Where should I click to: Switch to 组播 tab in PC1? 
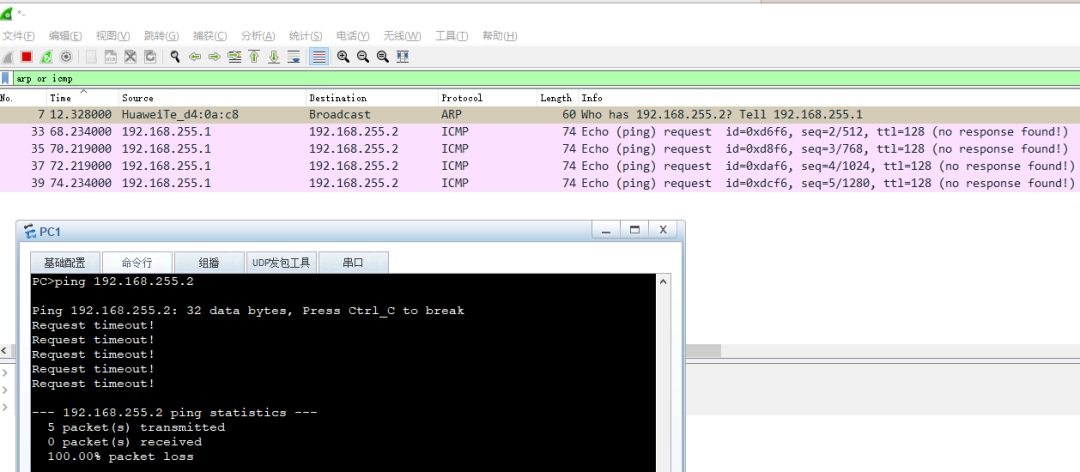pyautogui.click(x=209, y=263)
